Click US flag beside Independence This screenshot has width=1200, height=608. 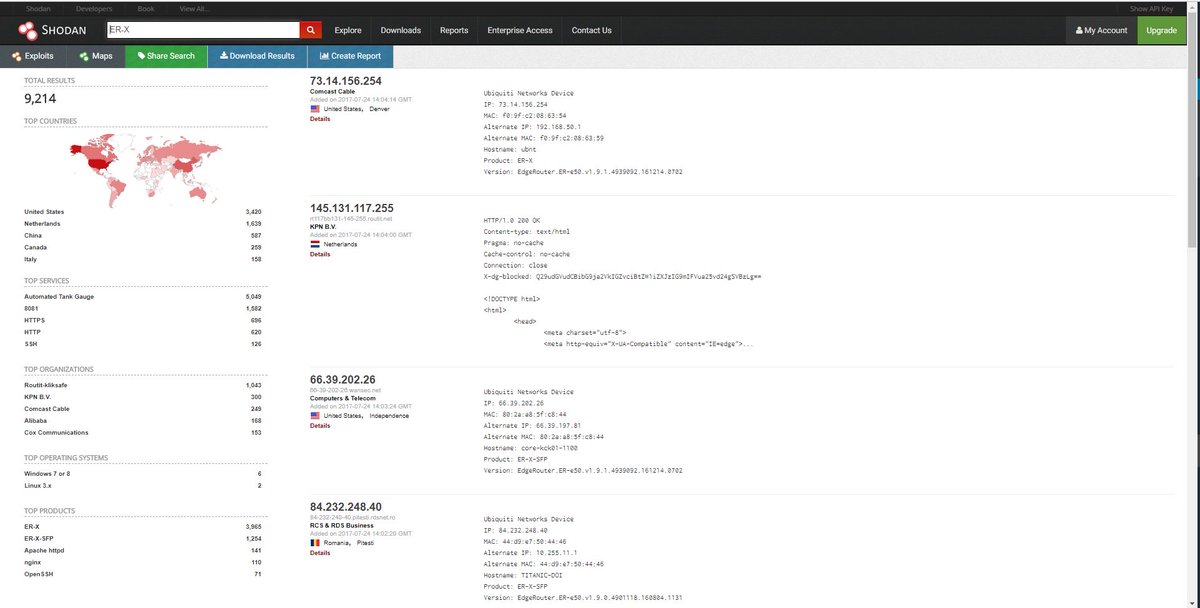[x=315, y=415]
